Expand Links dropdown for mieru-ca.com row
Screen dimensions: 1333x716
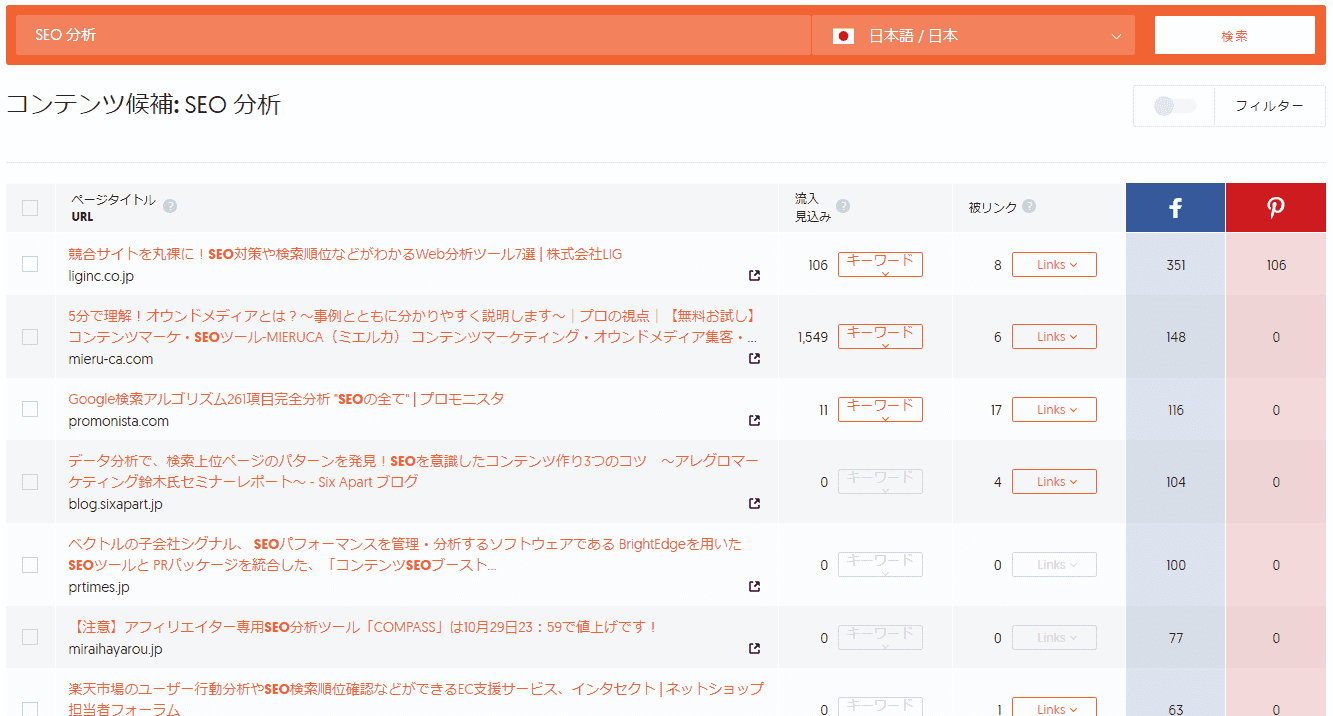(1054, 337)
